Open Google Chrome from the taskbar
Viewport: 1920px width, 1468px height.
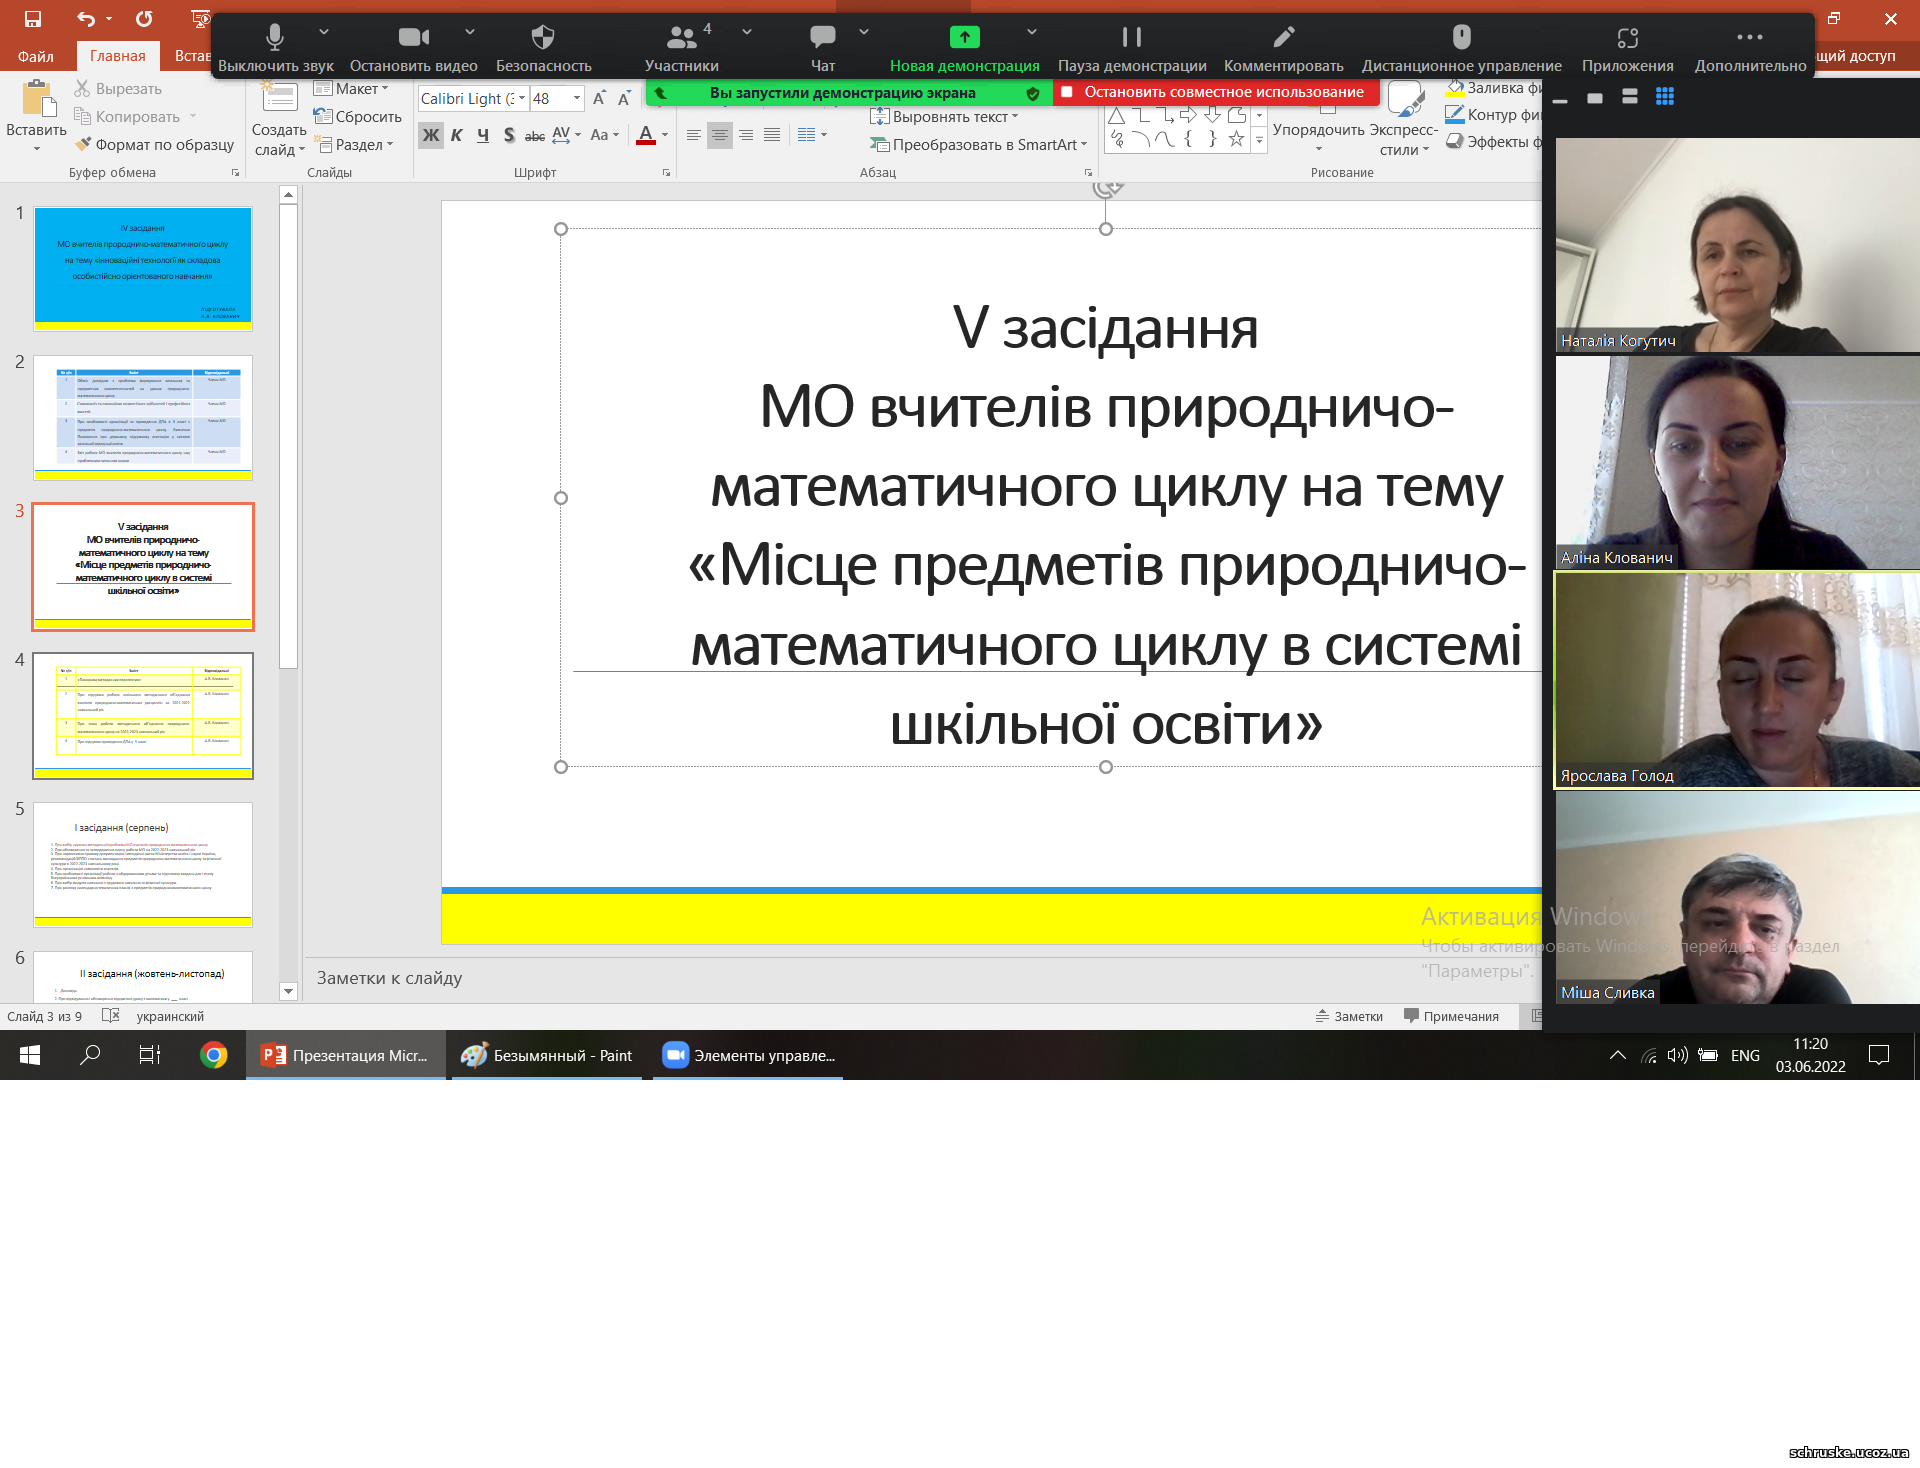213,1055
